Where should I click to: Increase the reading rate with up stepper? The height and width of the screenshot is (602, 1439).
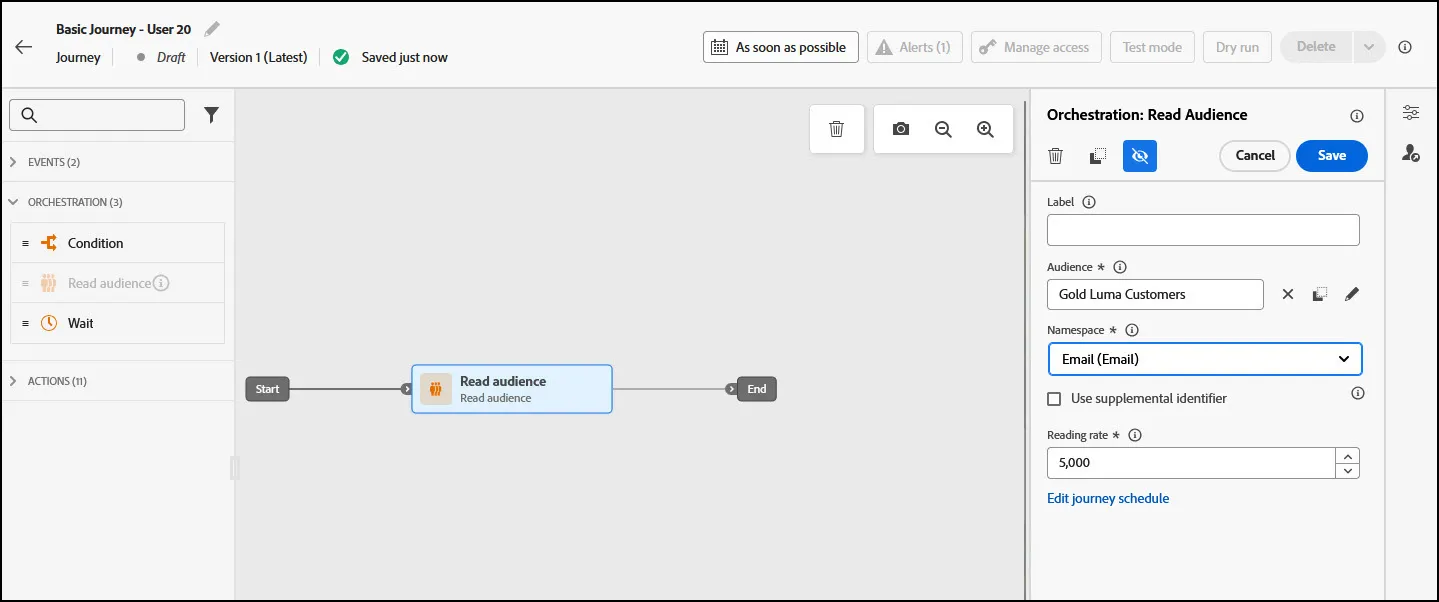coord(1347,456)
